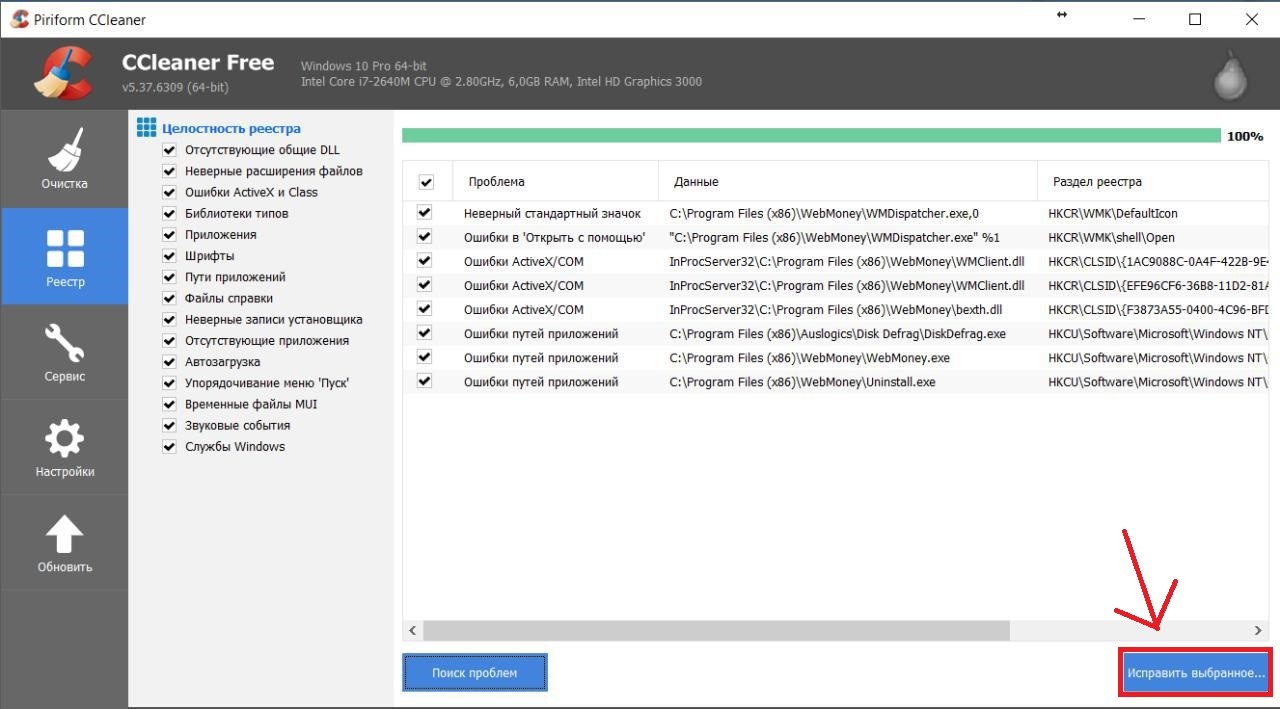
Task: Select the Auslogics DiskDefrag.exe data cell
Action: coord(837,333)
